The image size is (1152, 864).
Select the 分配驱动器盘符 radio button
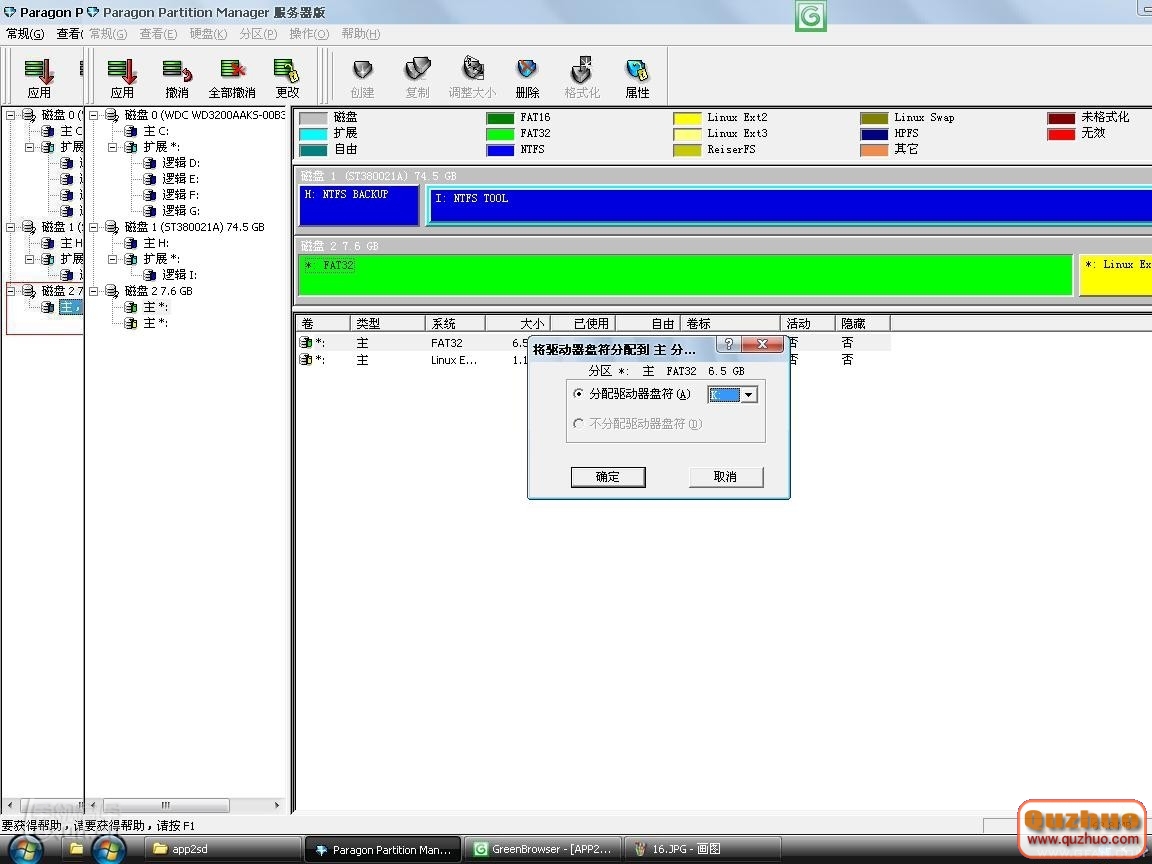tap(578, 395)
